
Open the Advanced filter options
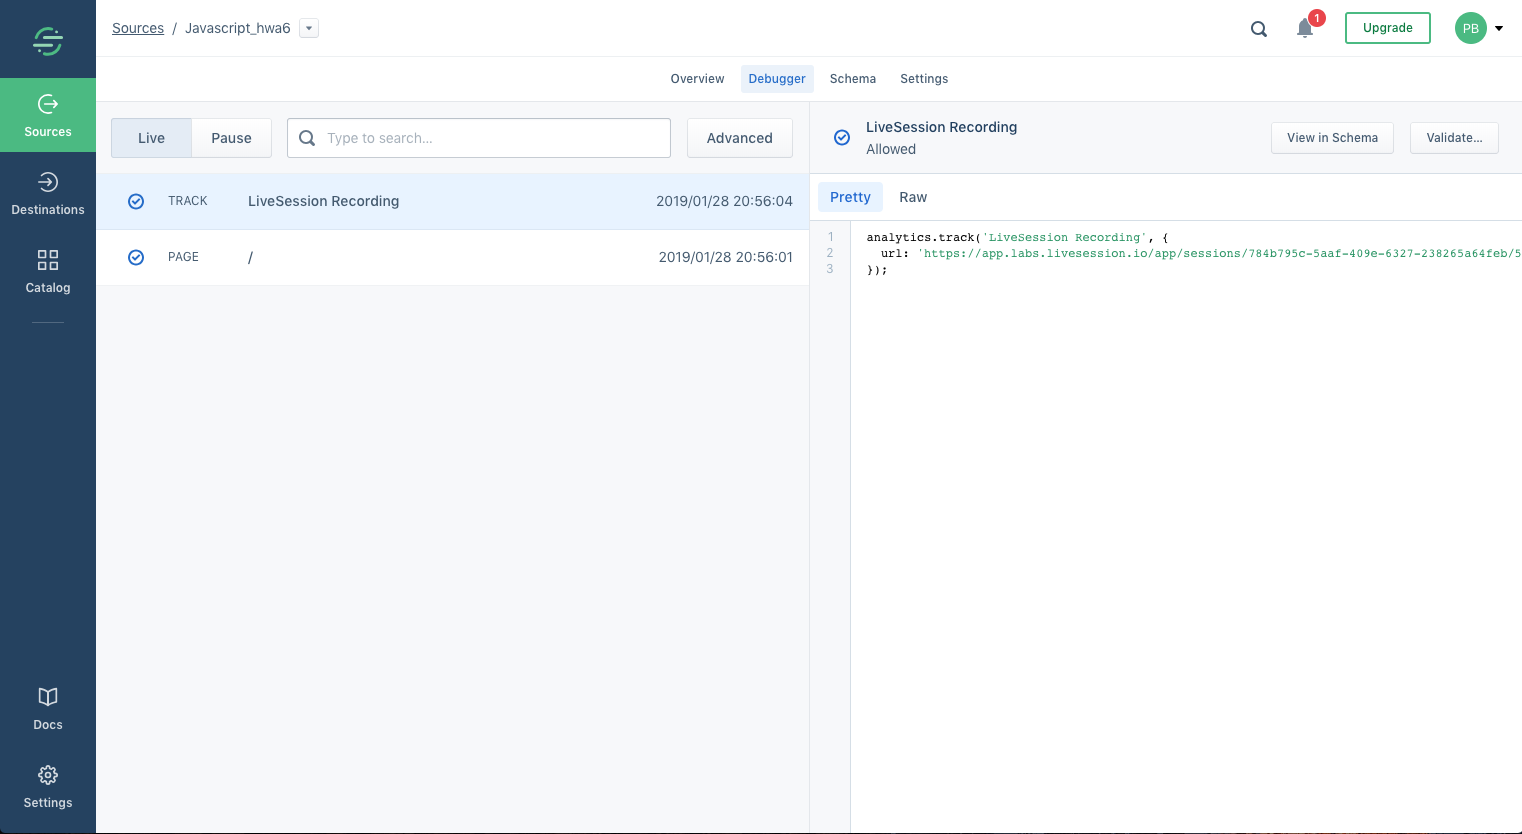[740, 138]
